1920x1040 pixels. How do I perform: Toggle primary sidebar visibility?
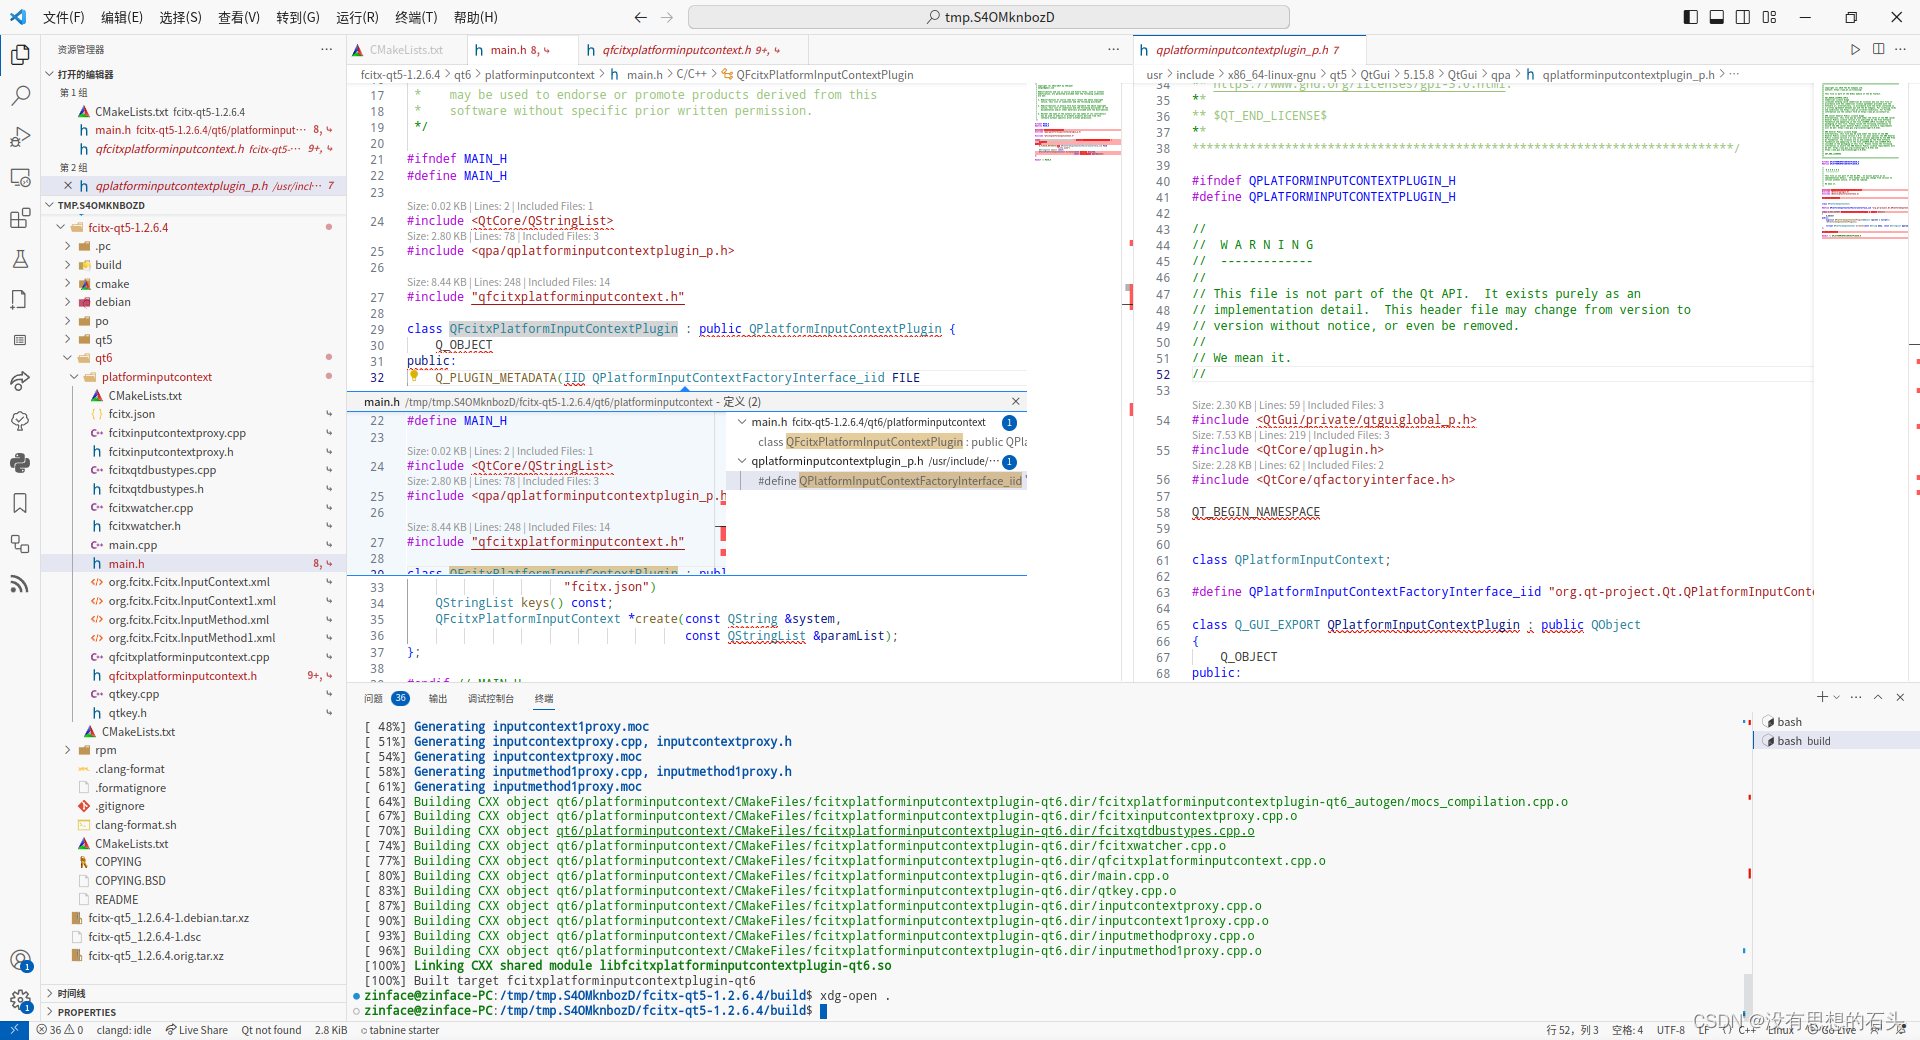(1690, 17)
